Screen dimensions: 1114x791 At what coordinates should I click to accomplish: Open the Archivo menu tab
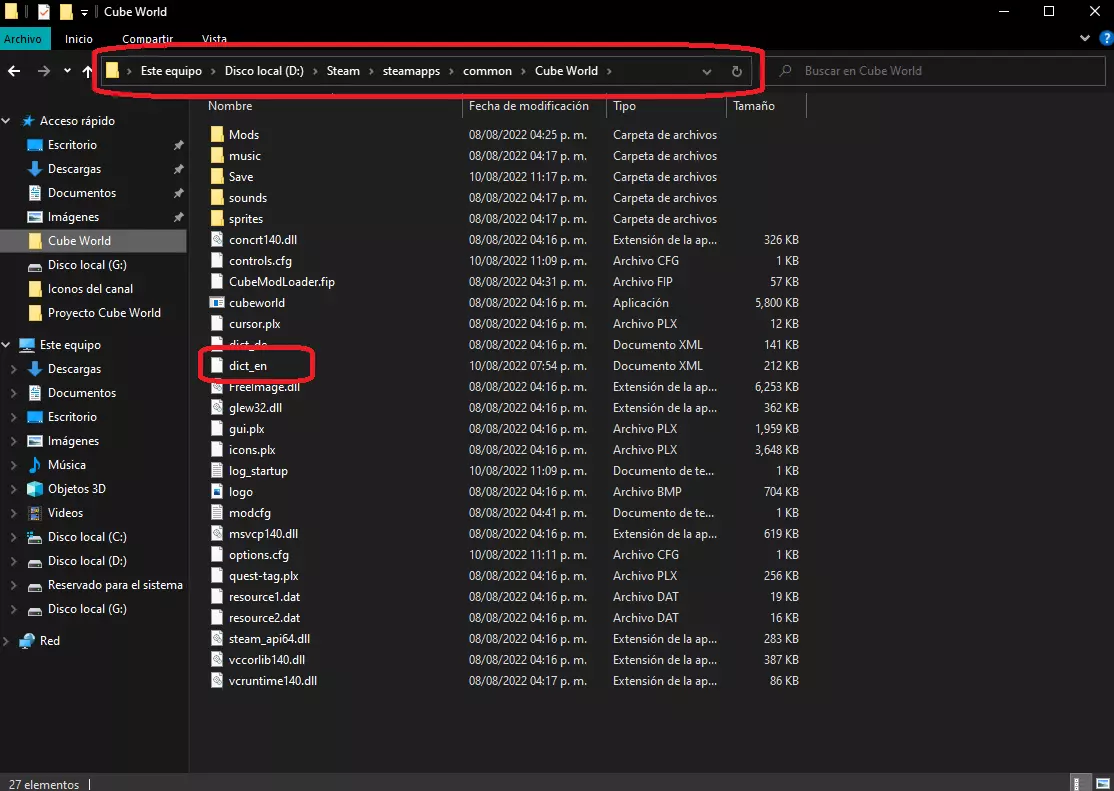23,39
